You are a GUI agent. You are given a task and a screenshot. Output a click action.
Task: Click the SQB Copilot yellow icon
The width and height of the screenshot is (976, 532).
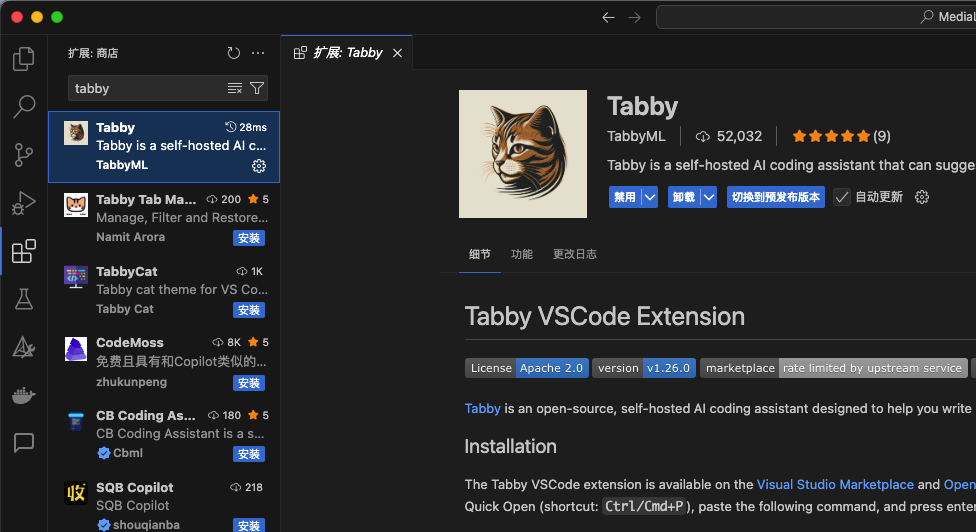(76, 493)
